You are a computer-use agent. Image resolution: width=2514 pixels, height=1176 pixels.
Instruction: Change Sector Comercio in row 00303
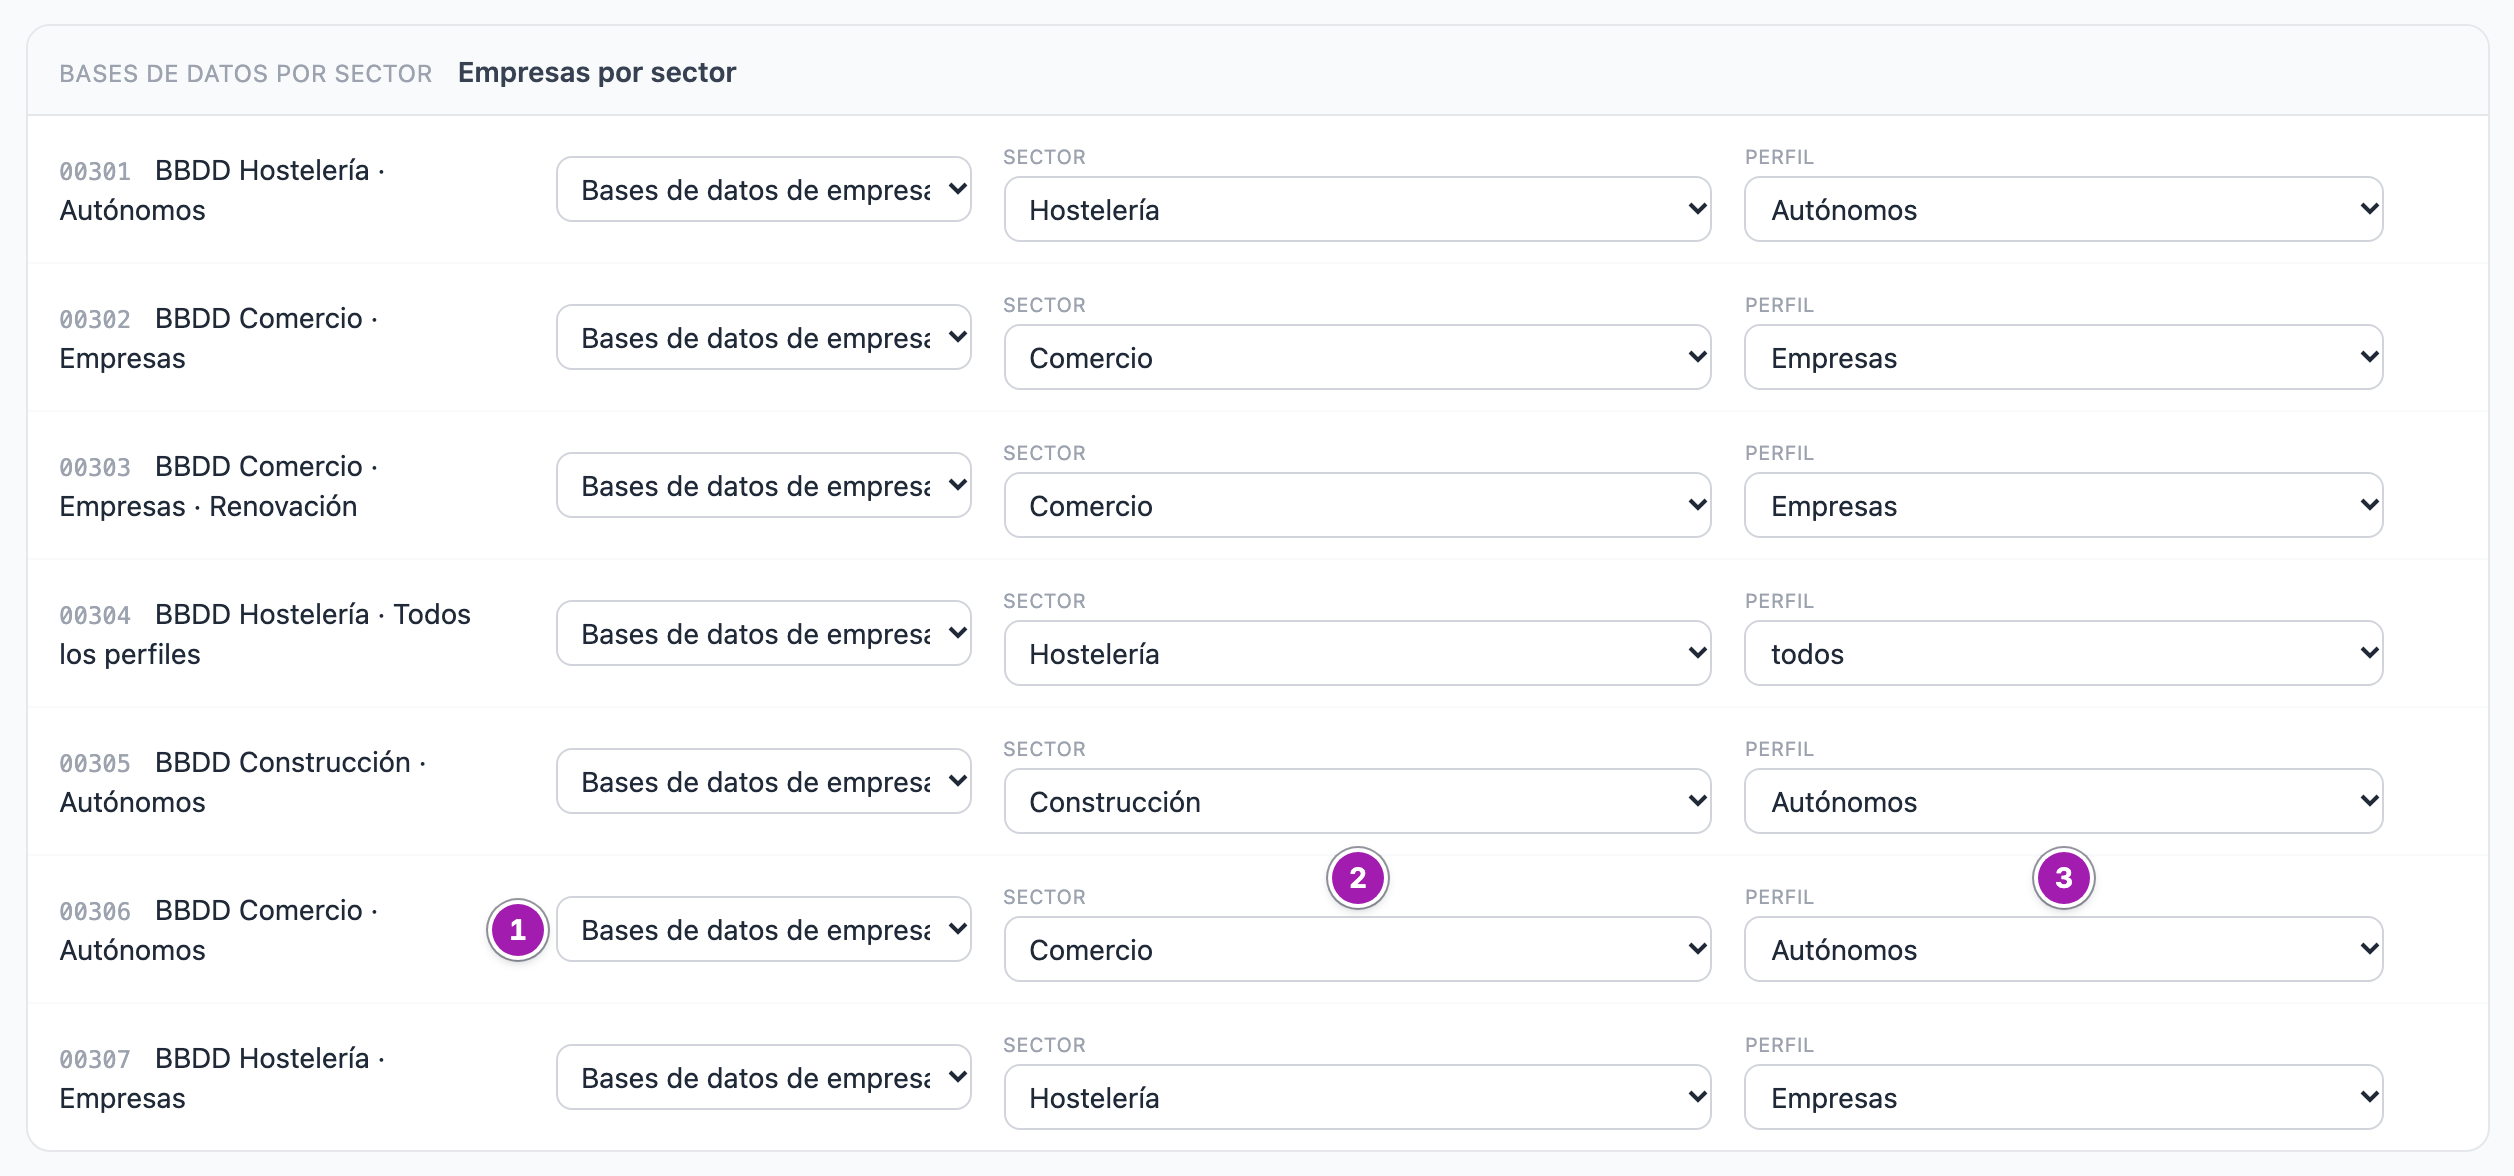1357,505
